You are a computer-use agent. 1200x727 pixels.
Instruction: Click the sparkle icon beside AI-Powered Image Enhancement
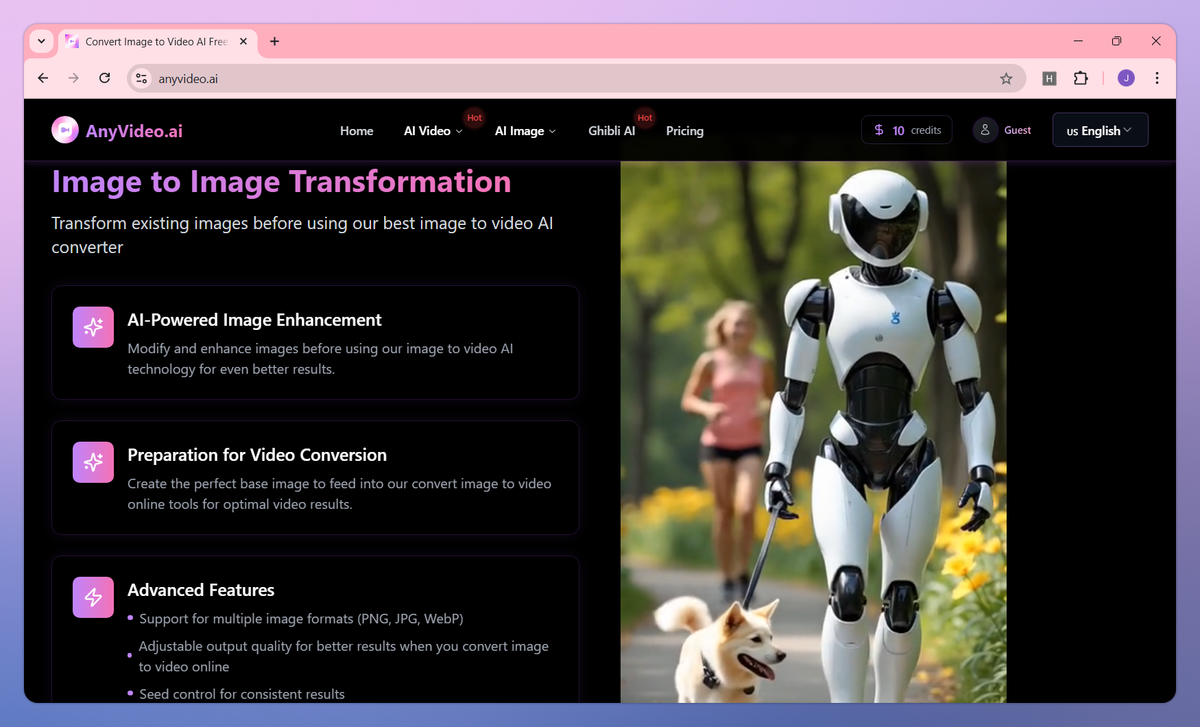[x=93, y=327]
